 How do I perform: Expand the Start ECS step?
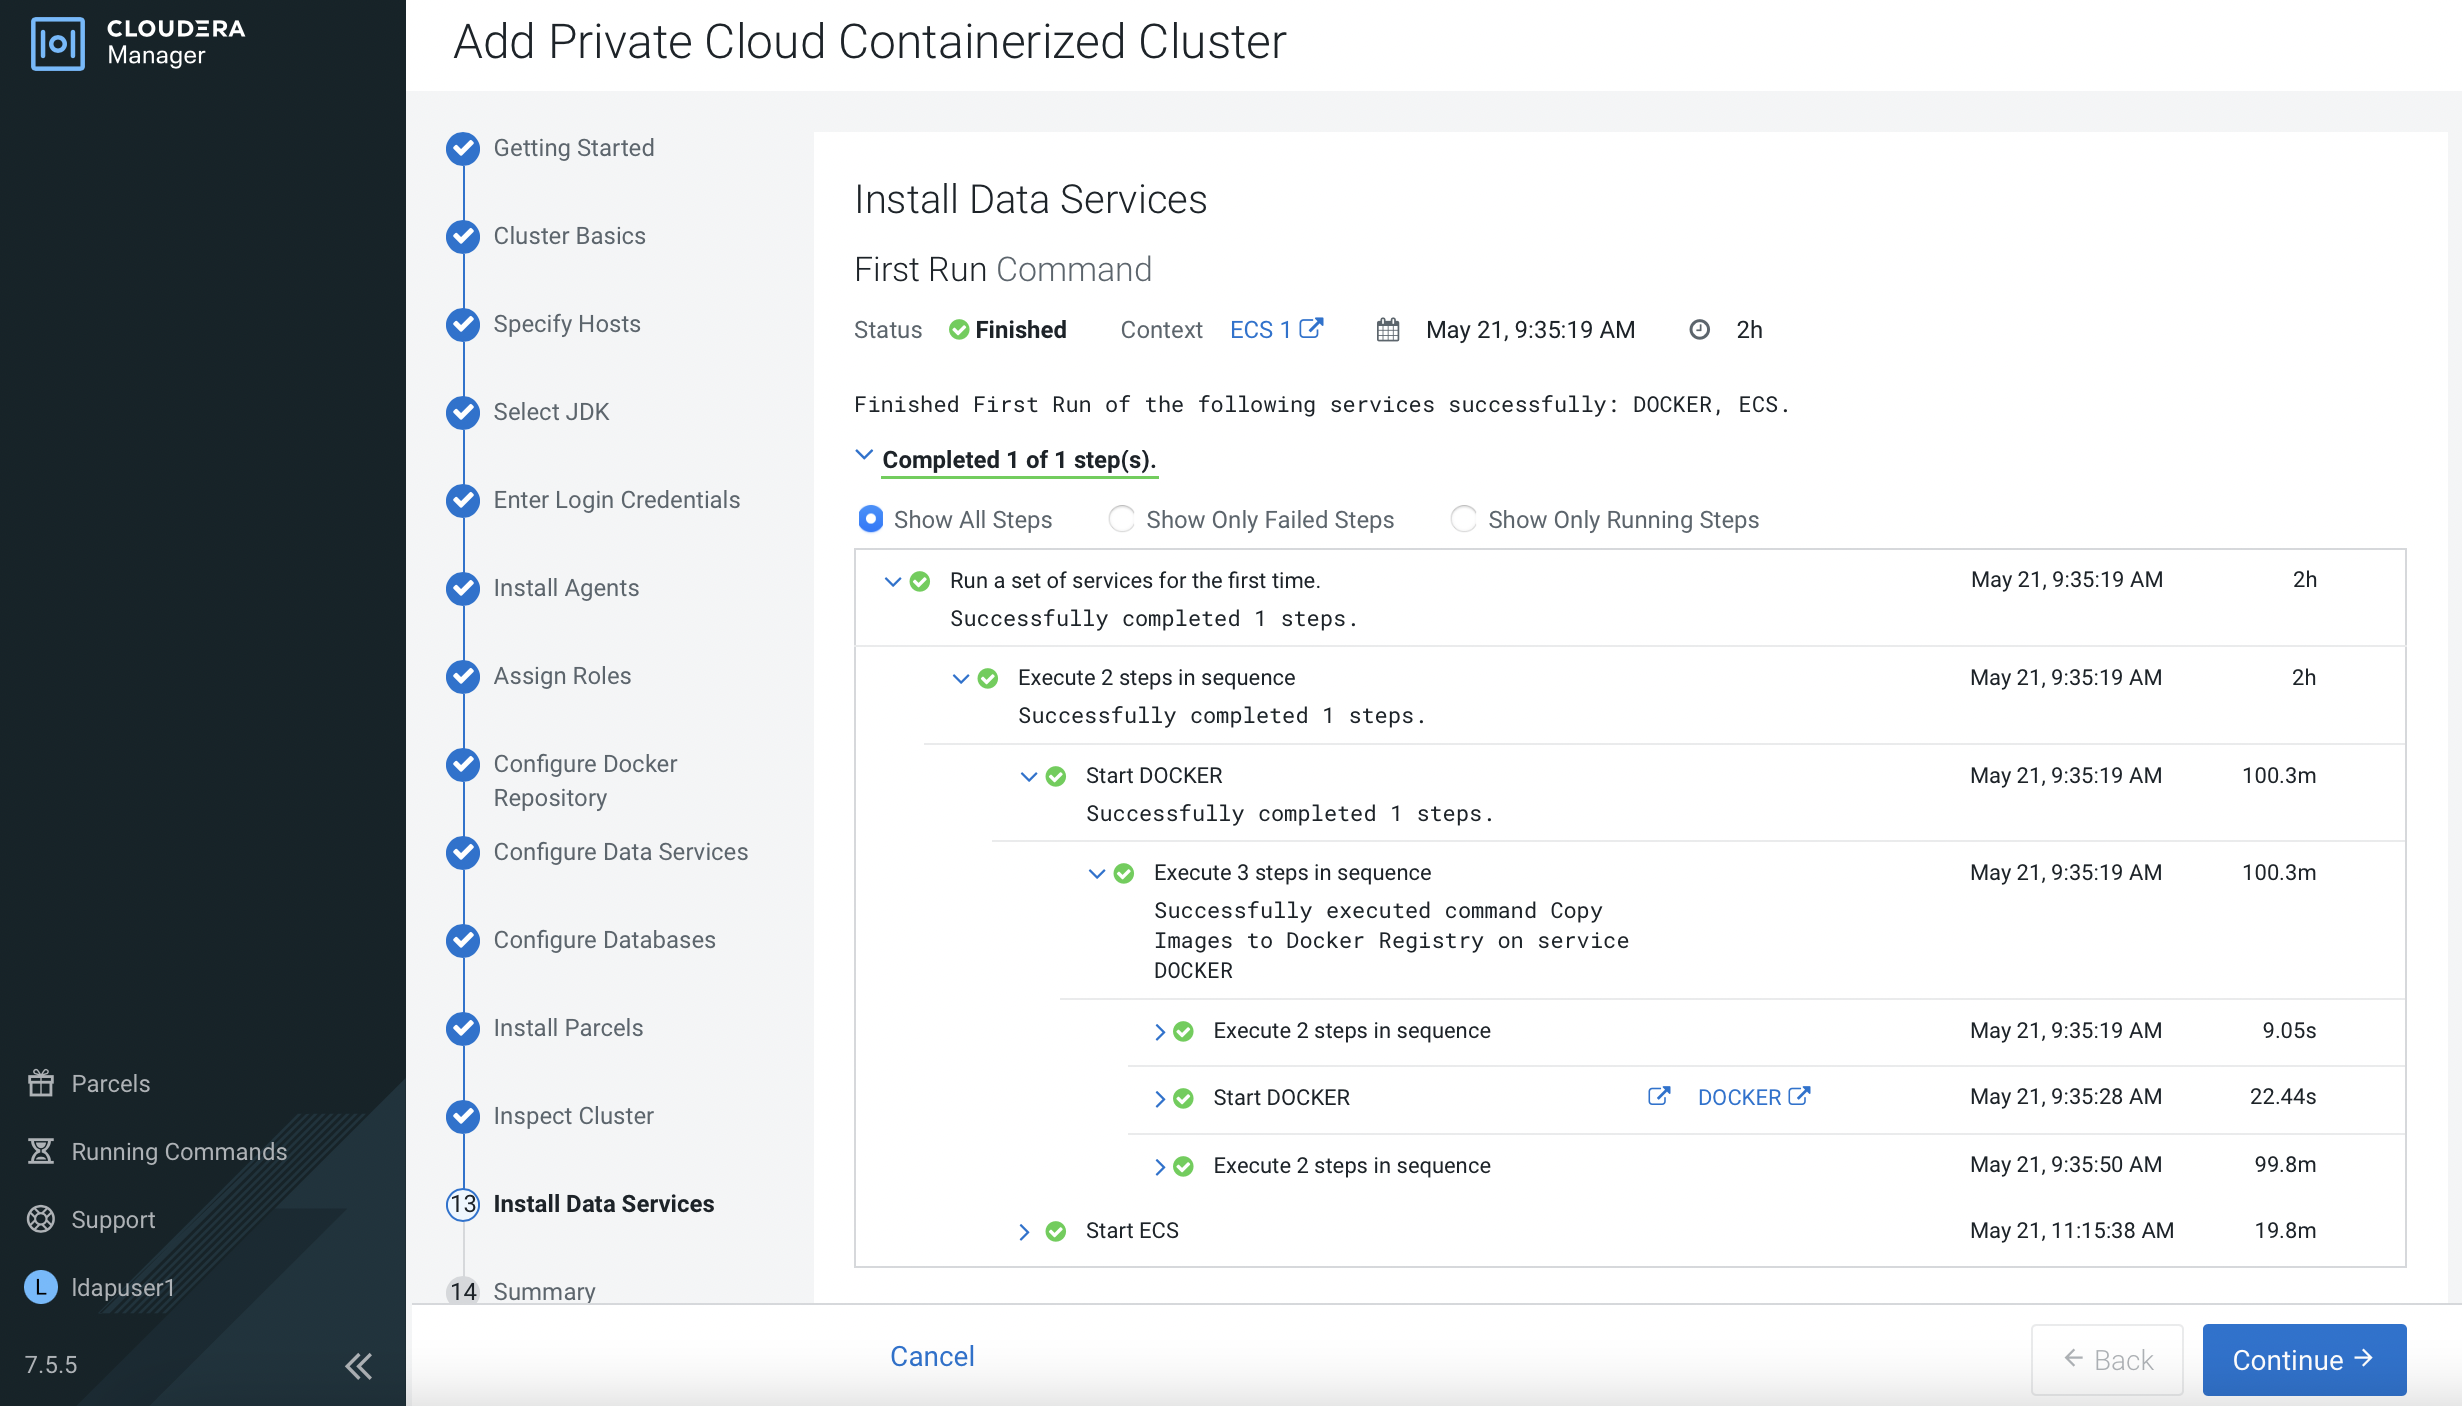tap(1024, 1231)
